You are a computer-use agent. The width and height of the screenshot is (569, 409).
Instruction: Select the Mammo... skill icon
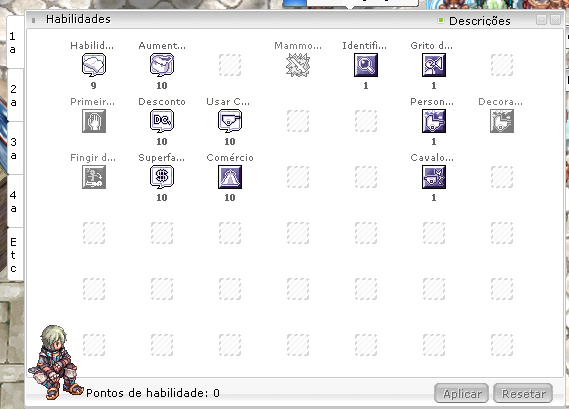298,65
